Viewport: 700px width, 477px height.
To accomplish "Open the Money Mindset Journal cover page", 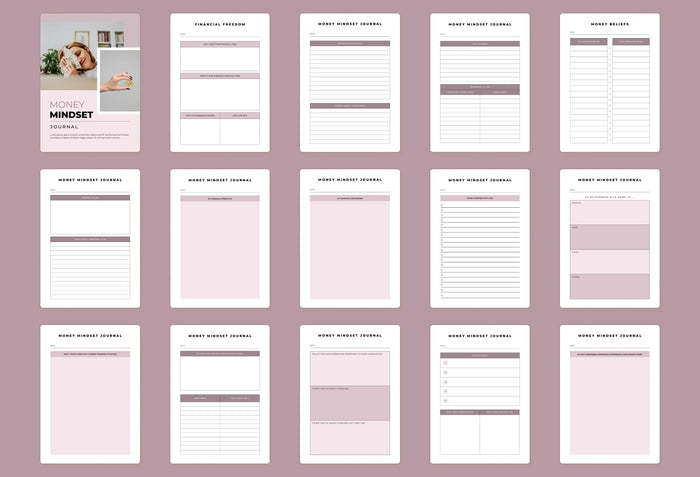I will pos(90,83).
